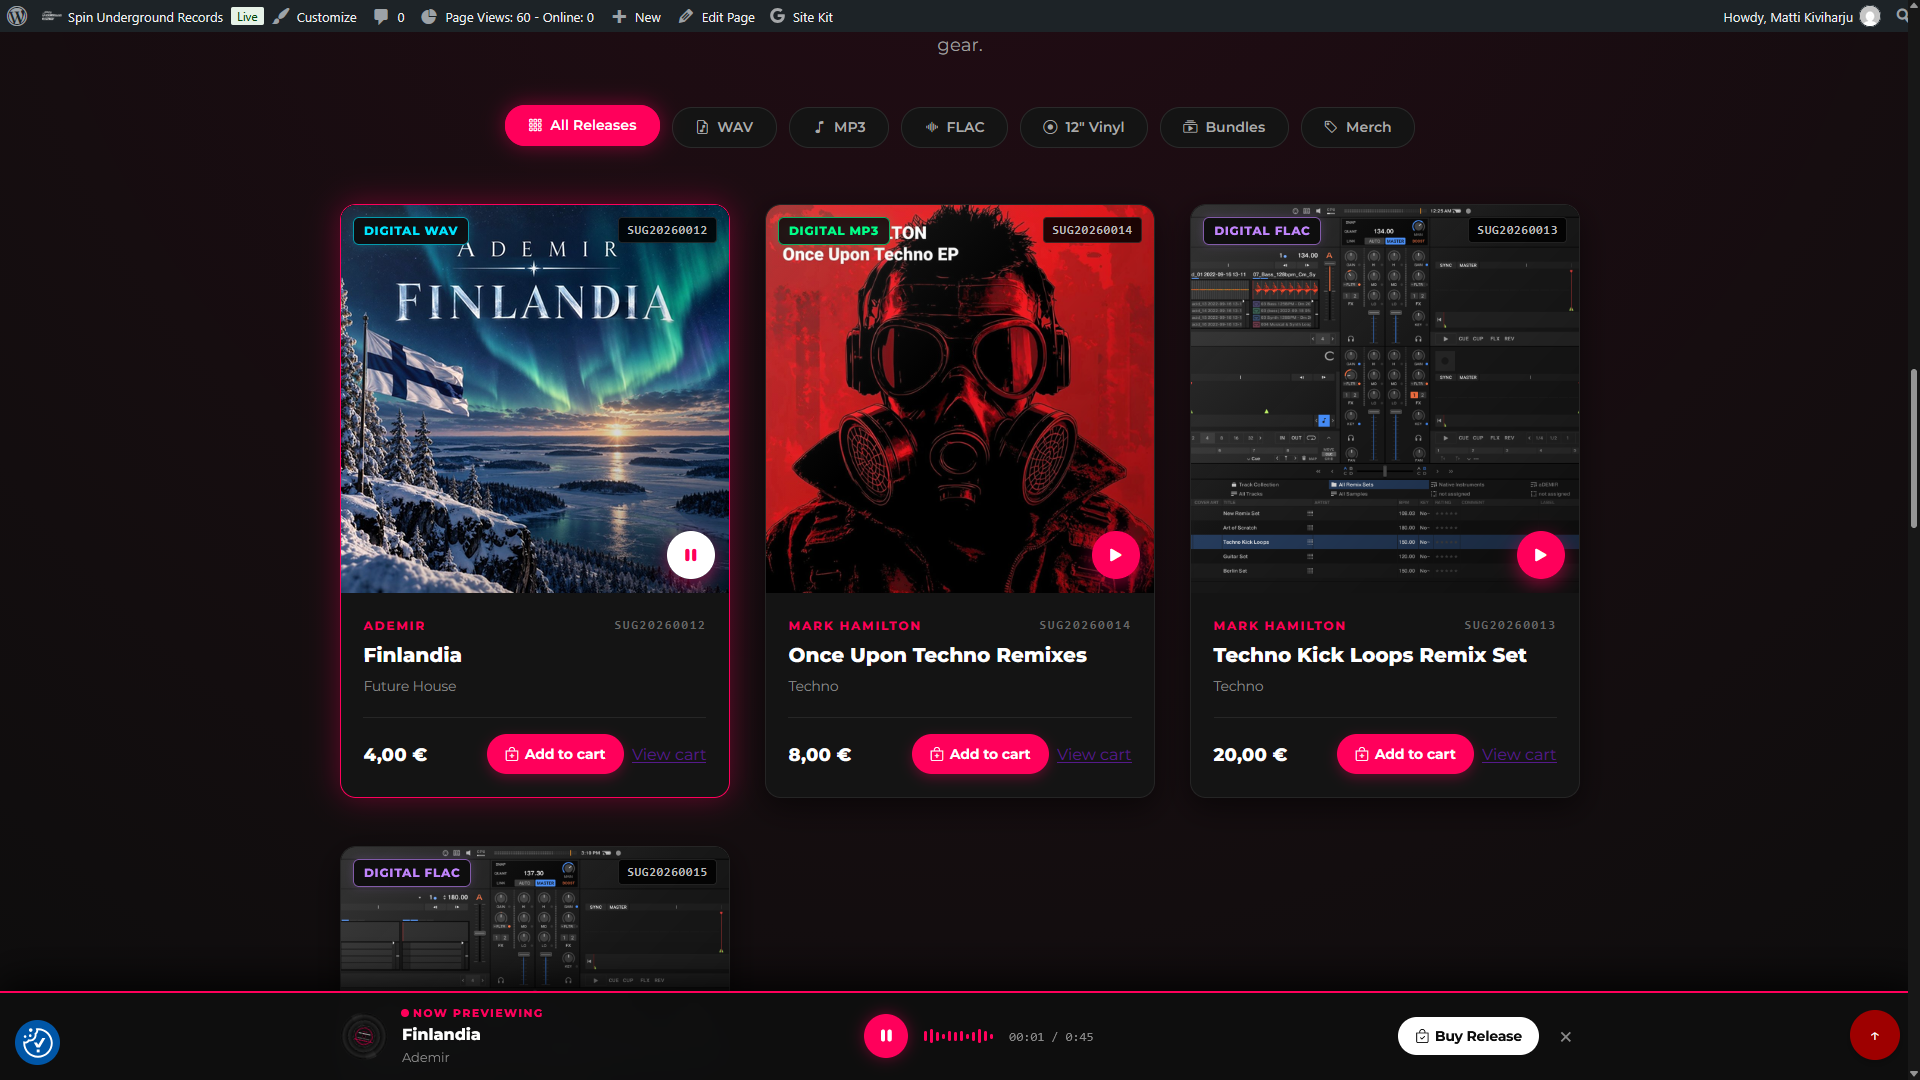Click the scroll-to-top arrow button
1920x1080 pixels.
[1875, 1036]
